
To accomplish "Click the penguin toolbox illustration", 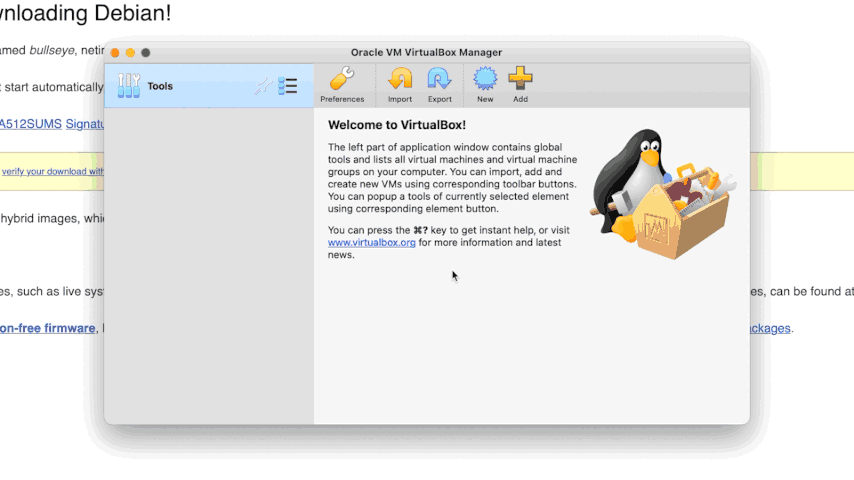I will [x=663, y=193].
